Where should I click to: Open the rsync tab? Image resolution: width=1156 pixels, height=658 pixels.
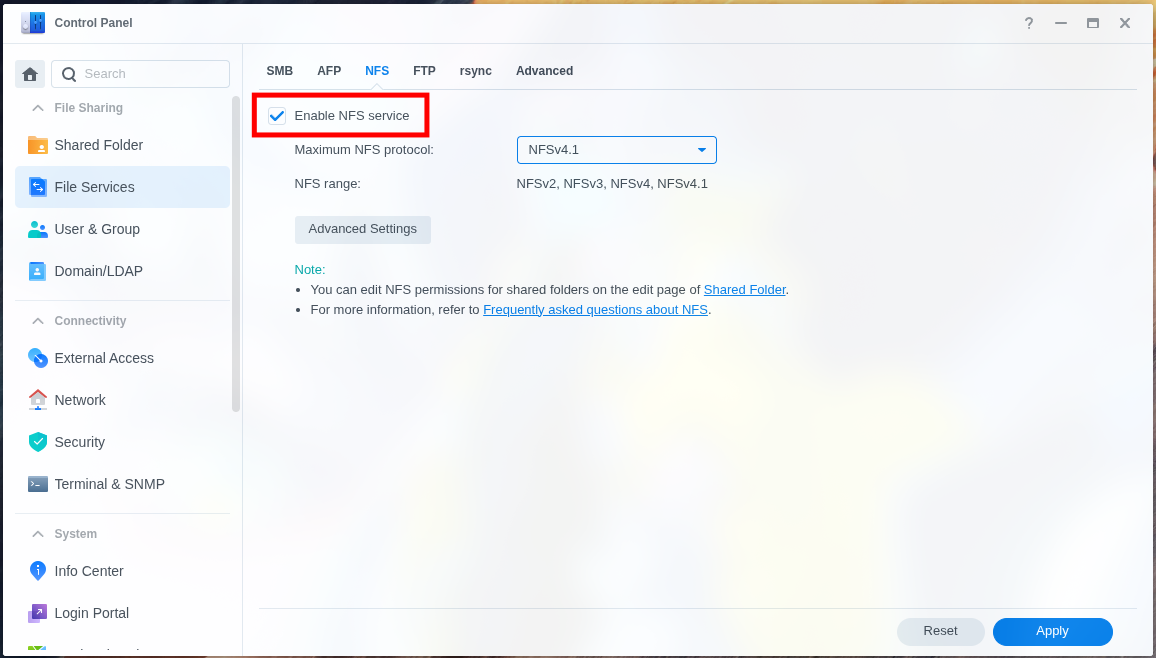pyautogui.click(x=476, y=71)
